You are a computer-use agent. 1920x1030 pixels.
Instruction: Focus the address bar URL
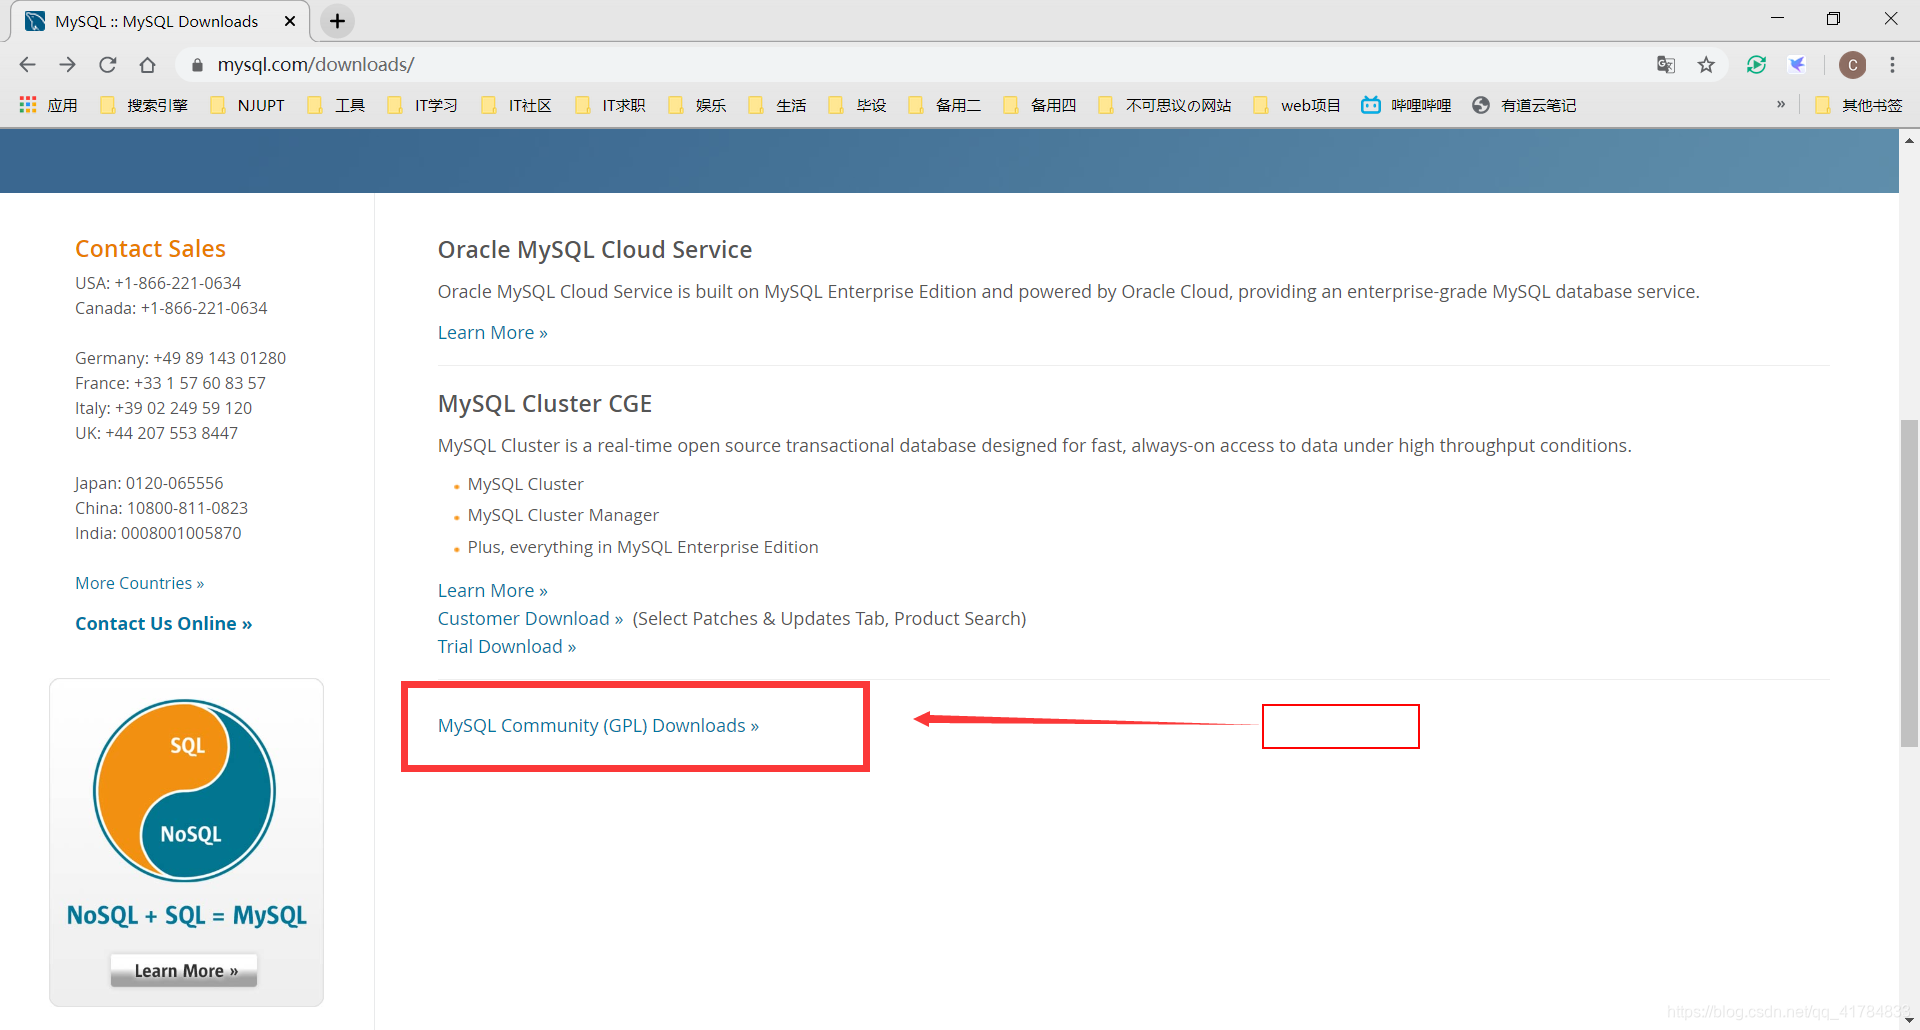click(316, 65)
